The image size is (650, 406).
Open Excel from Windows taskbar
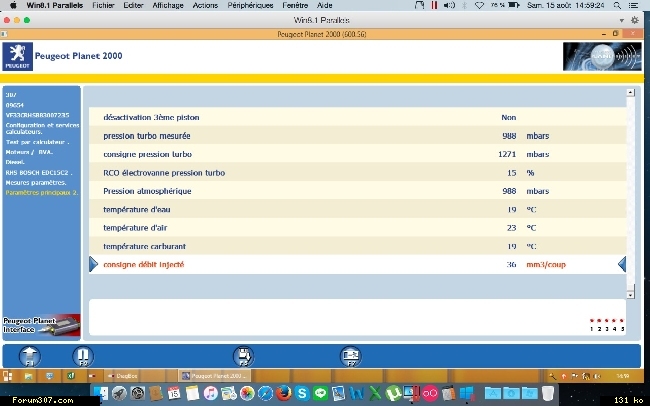[70, 376]
